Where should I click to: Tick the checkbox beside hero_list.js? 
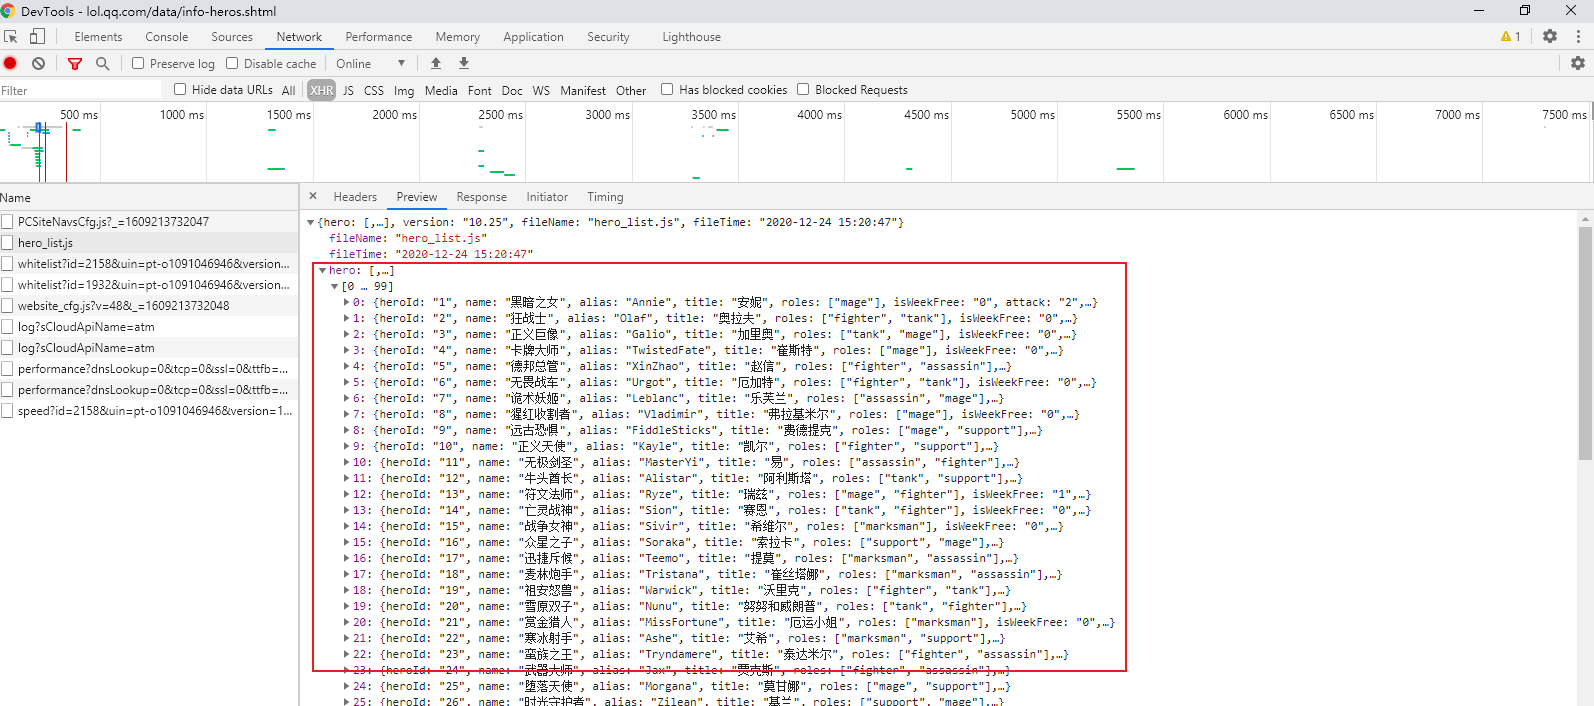(x=7, y=242)
